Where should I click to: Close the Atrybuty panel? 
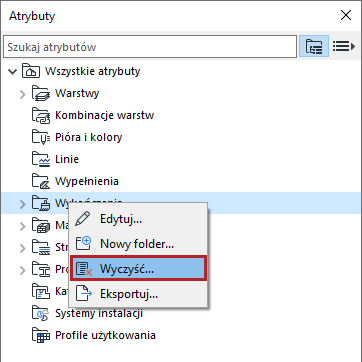pos(346,15)
